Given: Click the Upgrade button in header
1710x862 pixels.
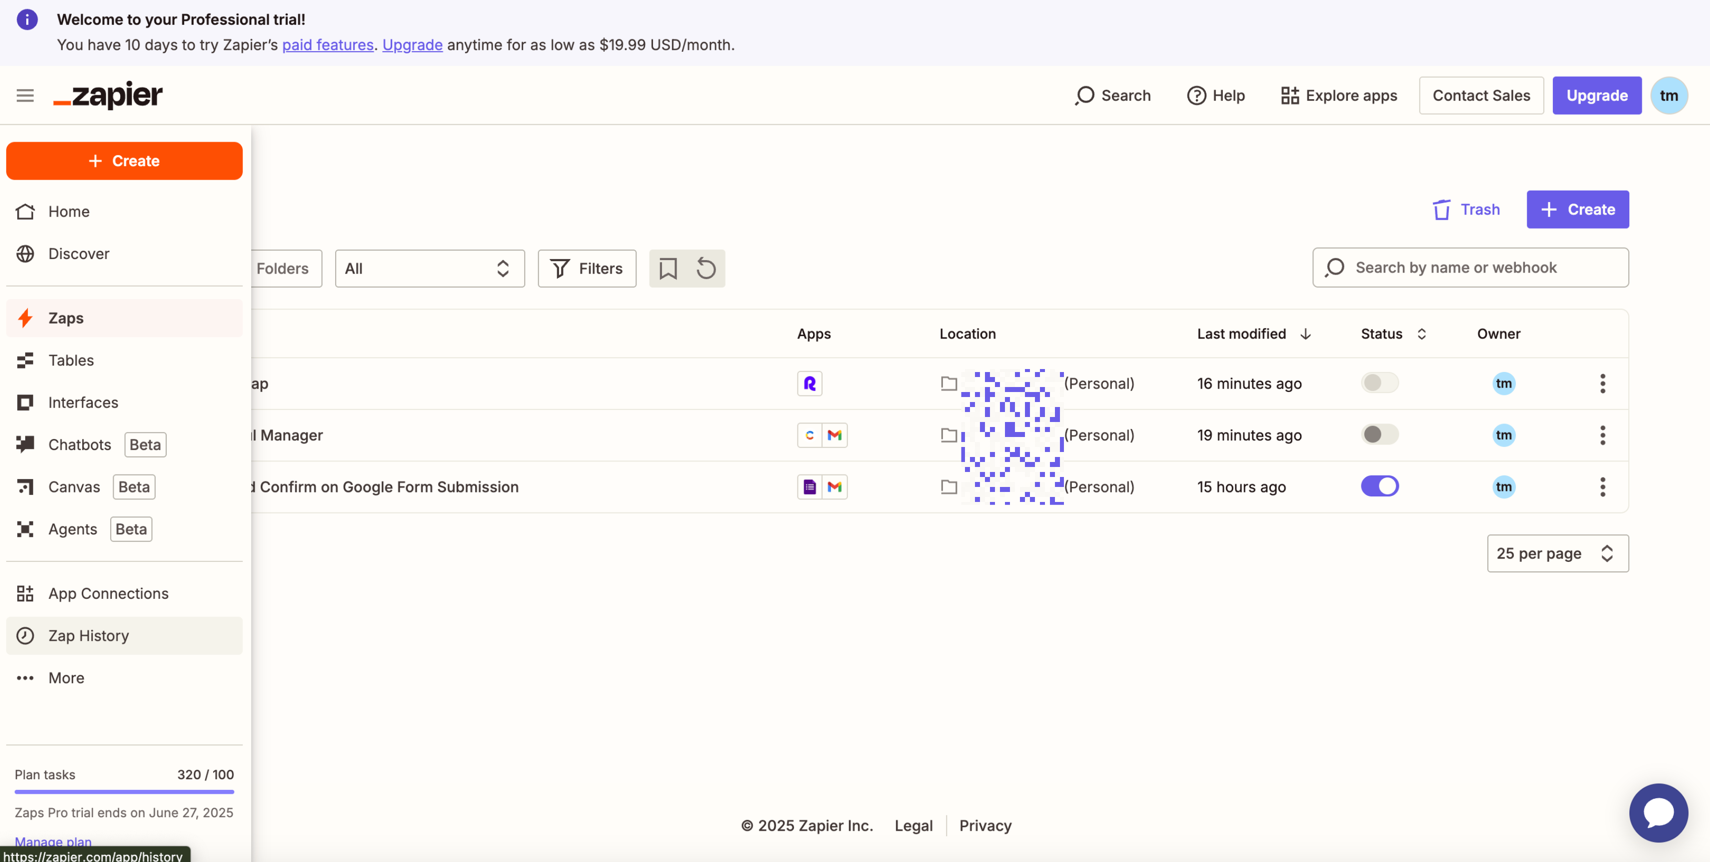Looking at the screenshot, I should (x=1596, y=96).
